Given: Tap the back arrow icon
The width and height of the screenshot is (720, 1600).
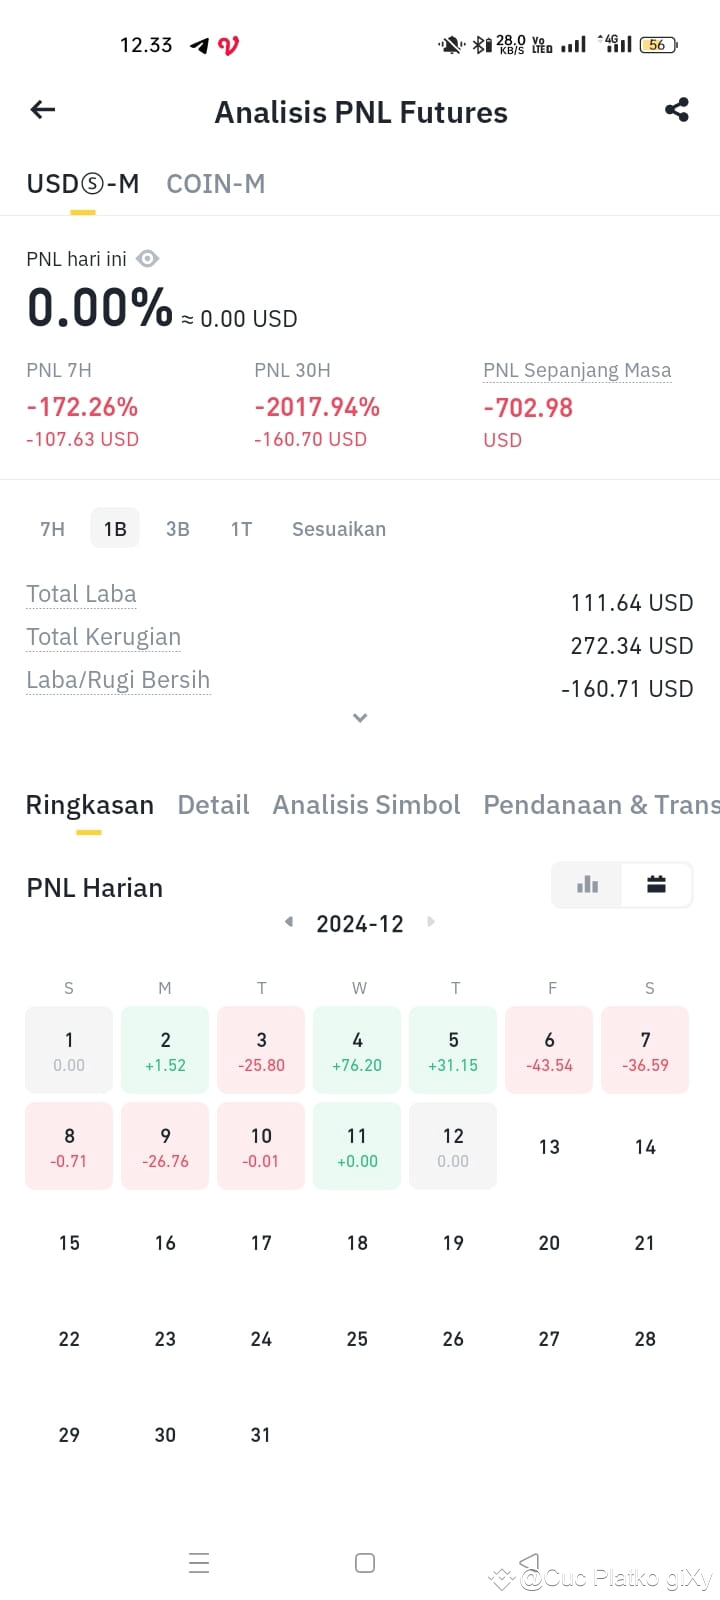Looking at the screenshot, I should pyautogui.click(x=43, y=110).
